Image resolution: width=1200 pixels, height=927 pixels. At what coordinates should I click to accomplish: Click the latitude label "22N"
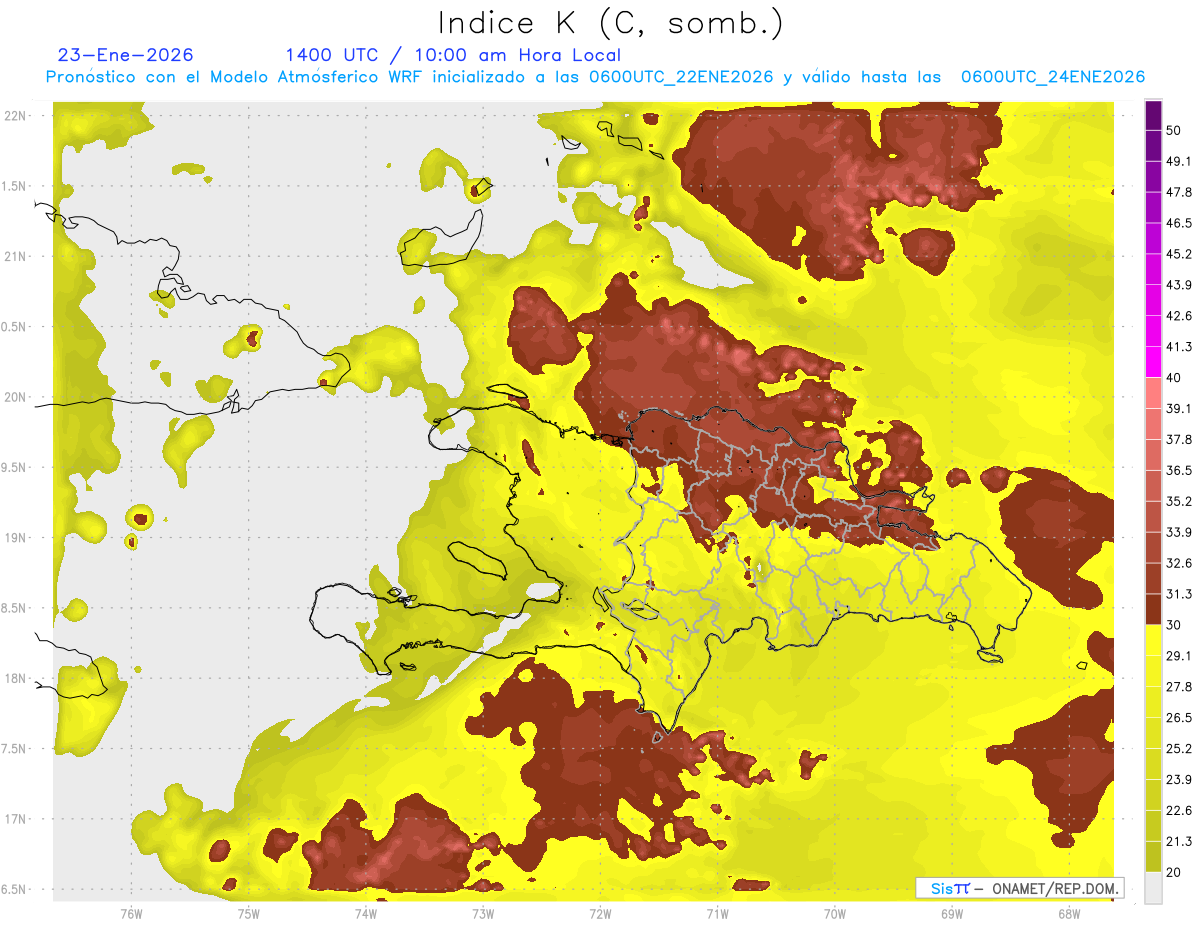pos(15,116)
